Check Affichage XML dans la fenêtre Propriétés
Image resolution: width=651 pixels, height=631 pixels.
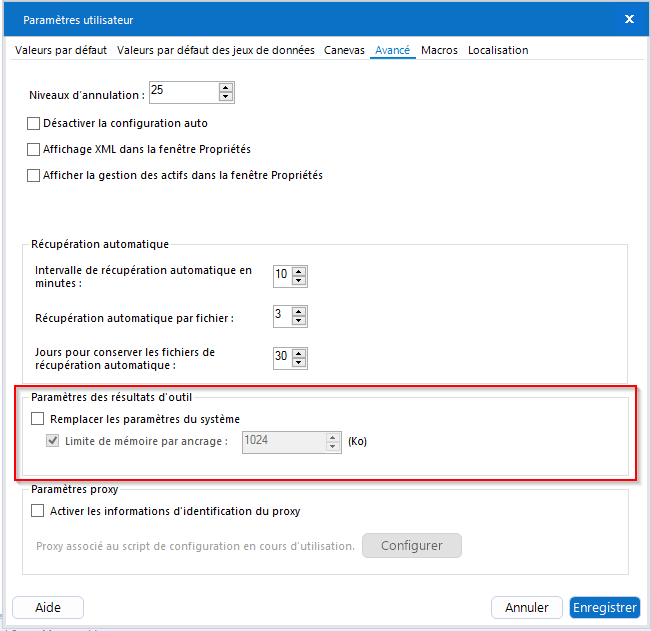[x=34, y=150]
